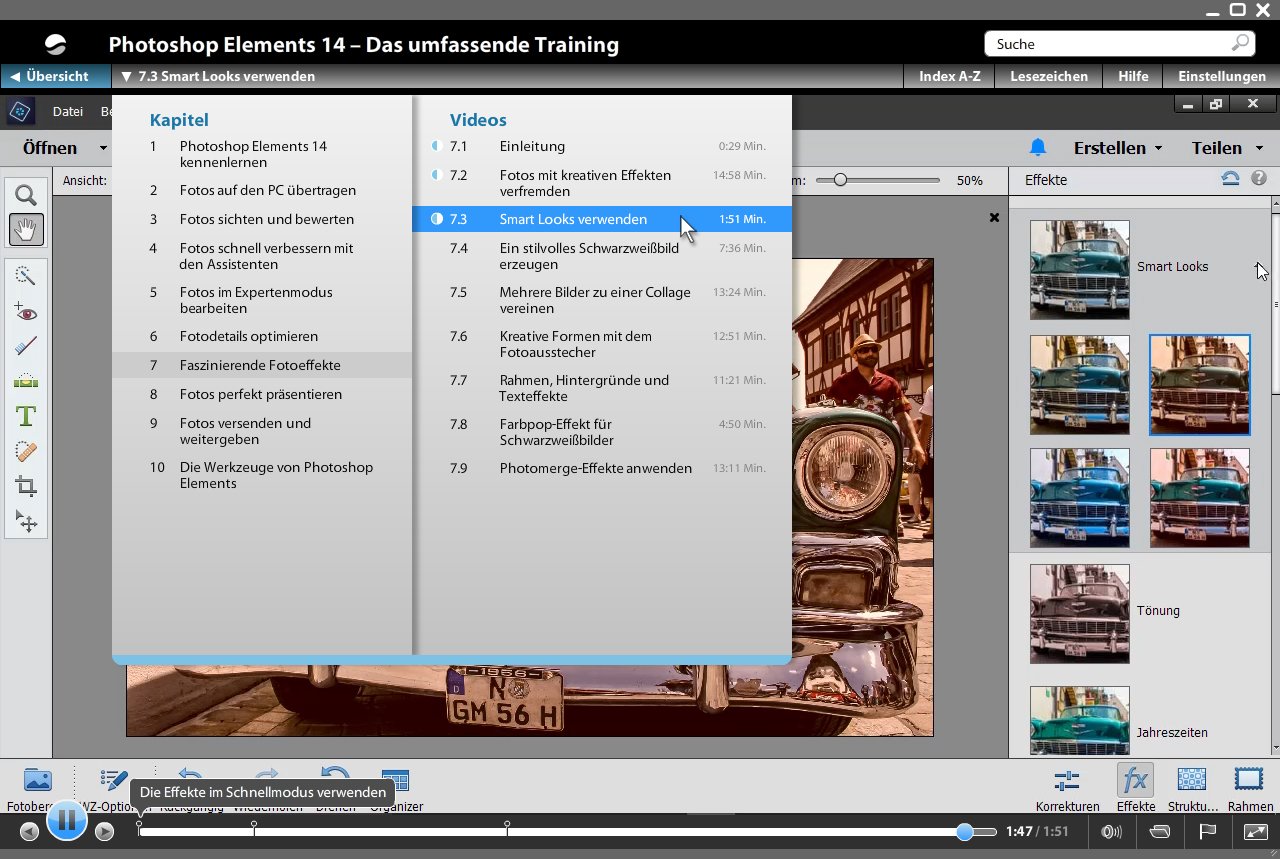
Task: Select chapter 5 Fotos im Expertenmodus bearbeiten
Action: 262,300
